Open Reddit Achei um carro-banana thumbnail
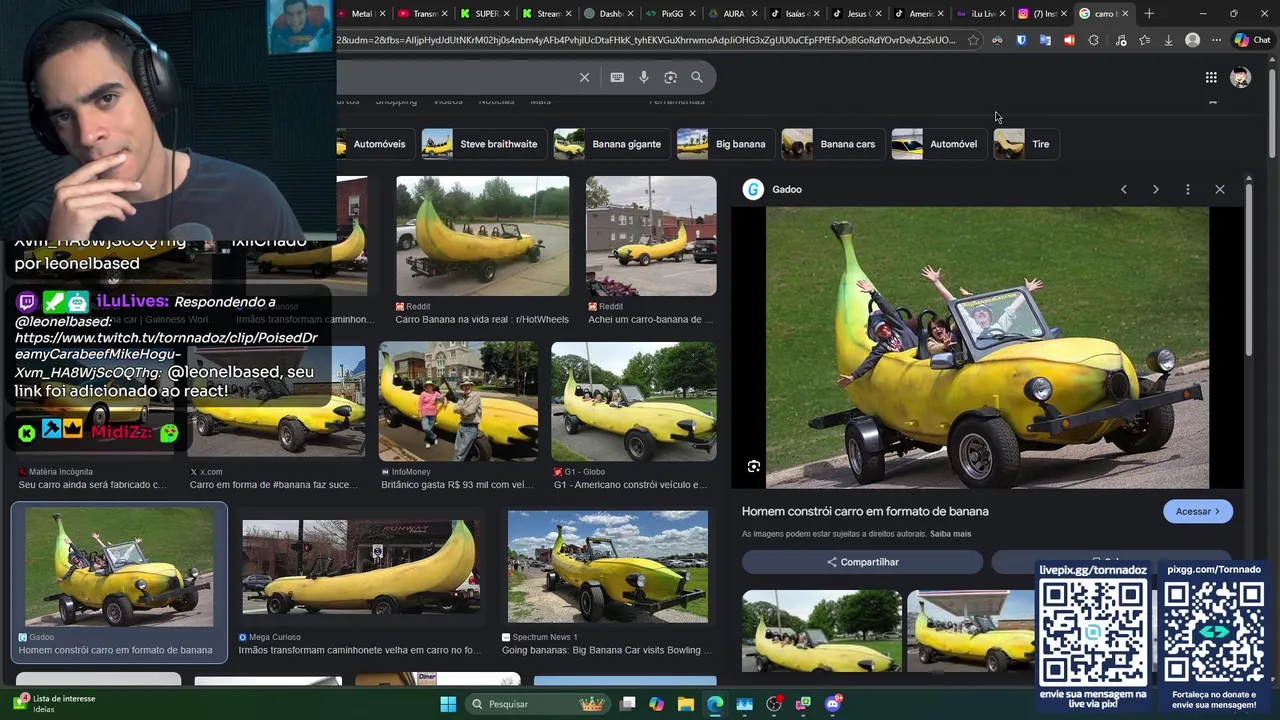The width and height of the screenshot is (1280, 720). pyautogui.click(x=651, y=236)
